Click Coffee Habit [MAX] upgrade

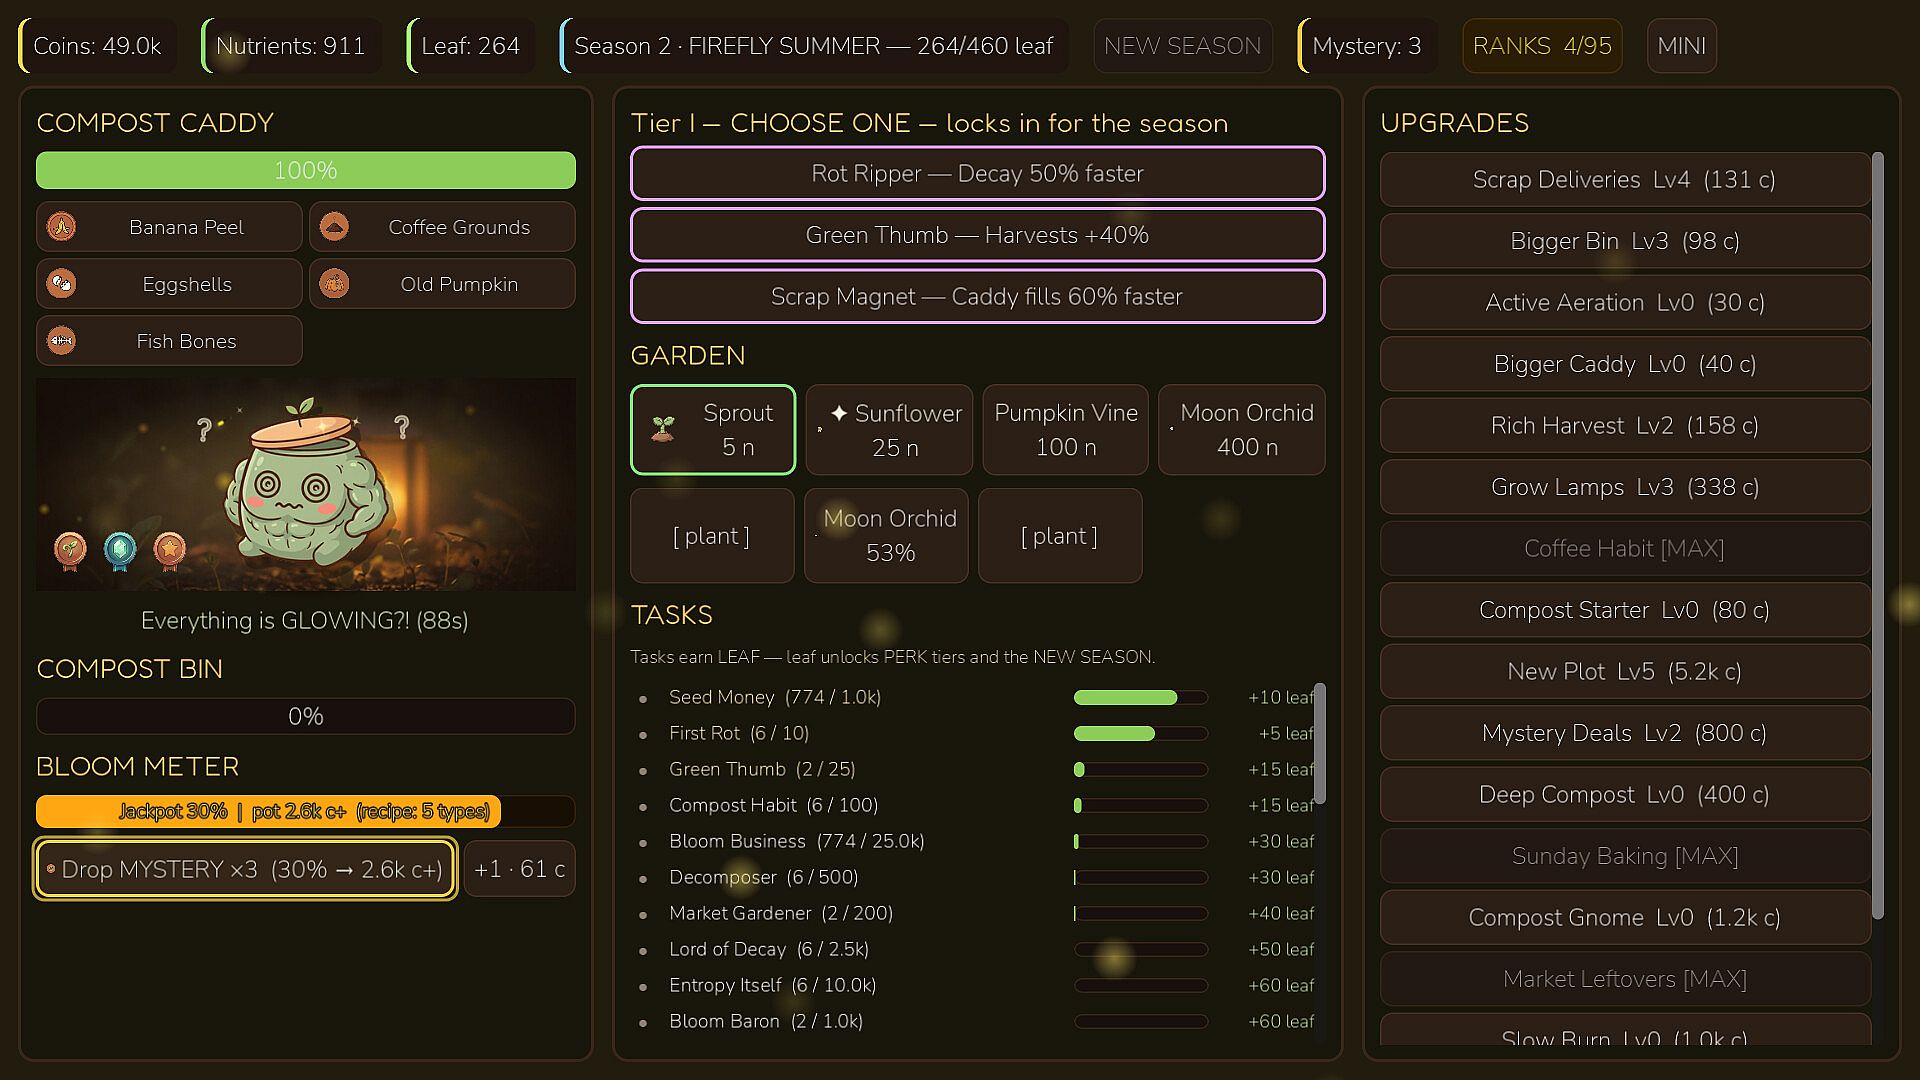click(1625, 549)
